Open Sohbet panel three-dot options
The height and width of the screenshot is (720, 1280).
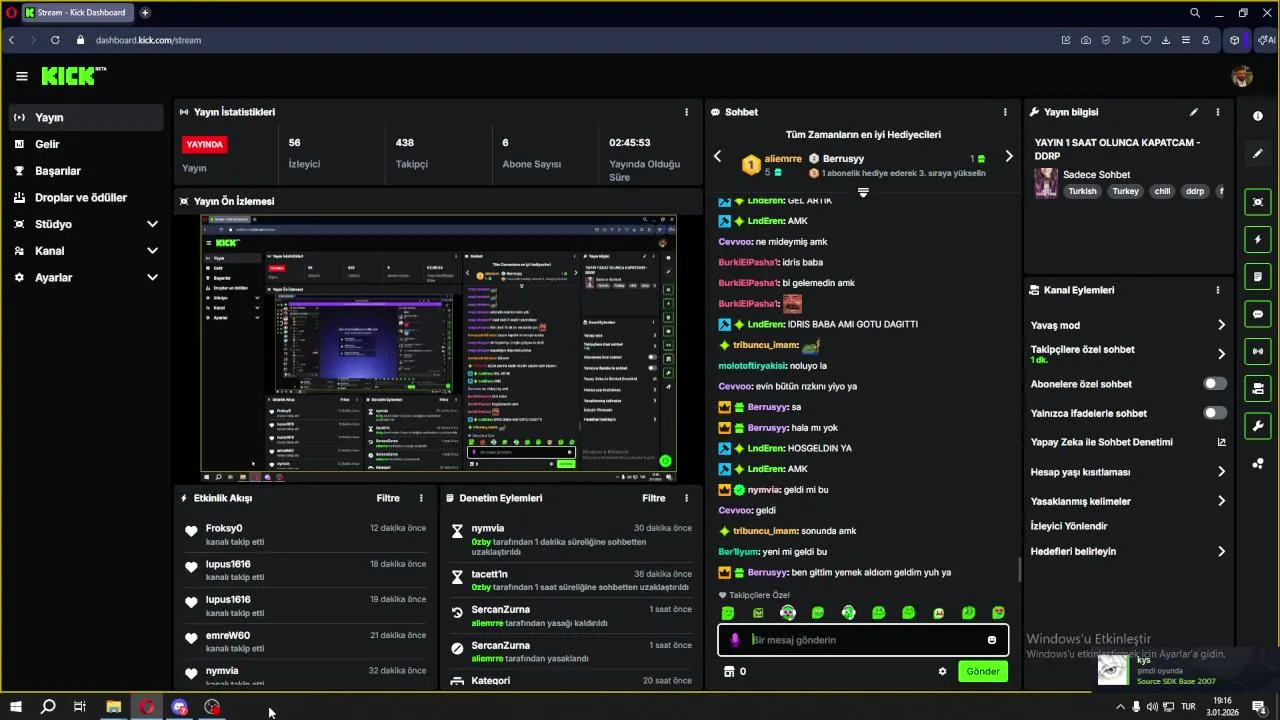point(1005,112)
